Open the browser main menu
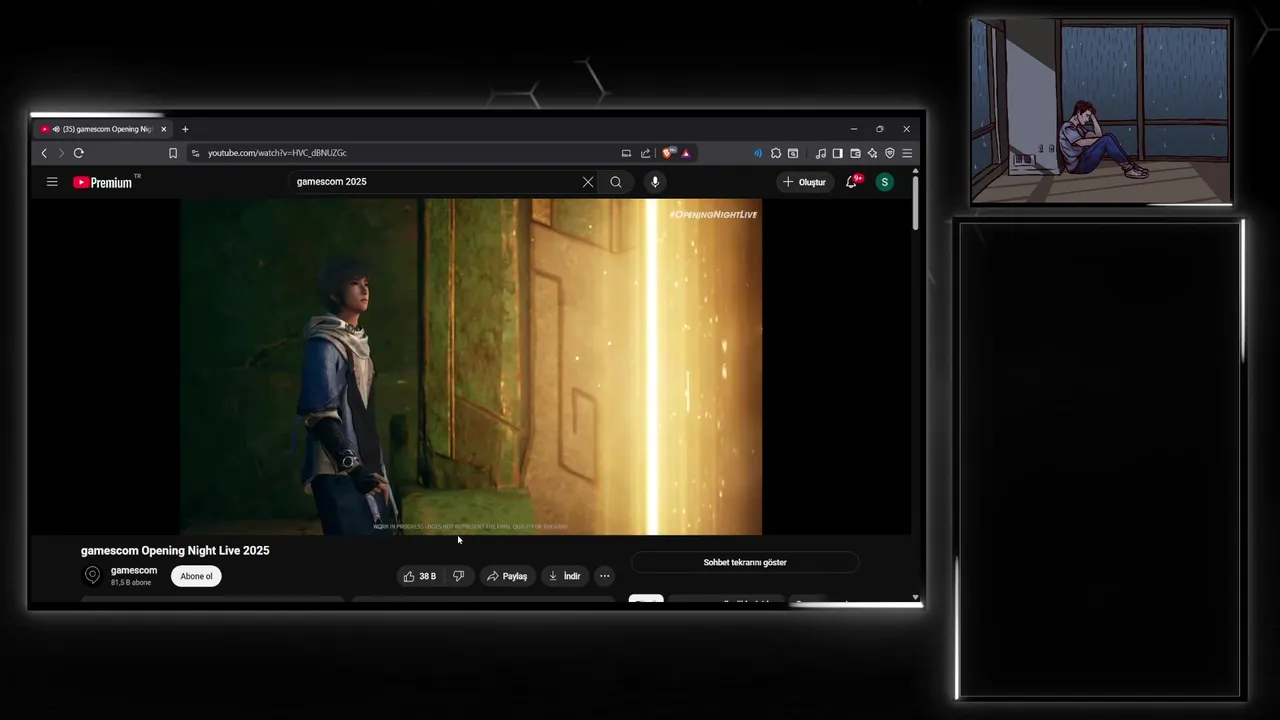Viewport: 1280px width, 720px height. click(907, 153)
